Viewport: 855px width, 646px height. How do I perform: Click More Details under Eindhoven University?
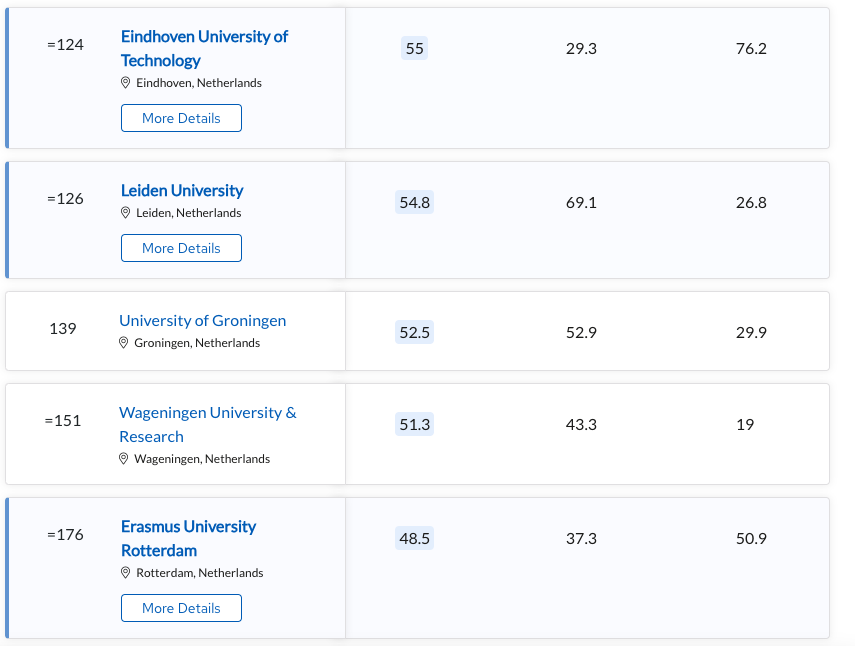pyautogui.click(x=181, y=118)
